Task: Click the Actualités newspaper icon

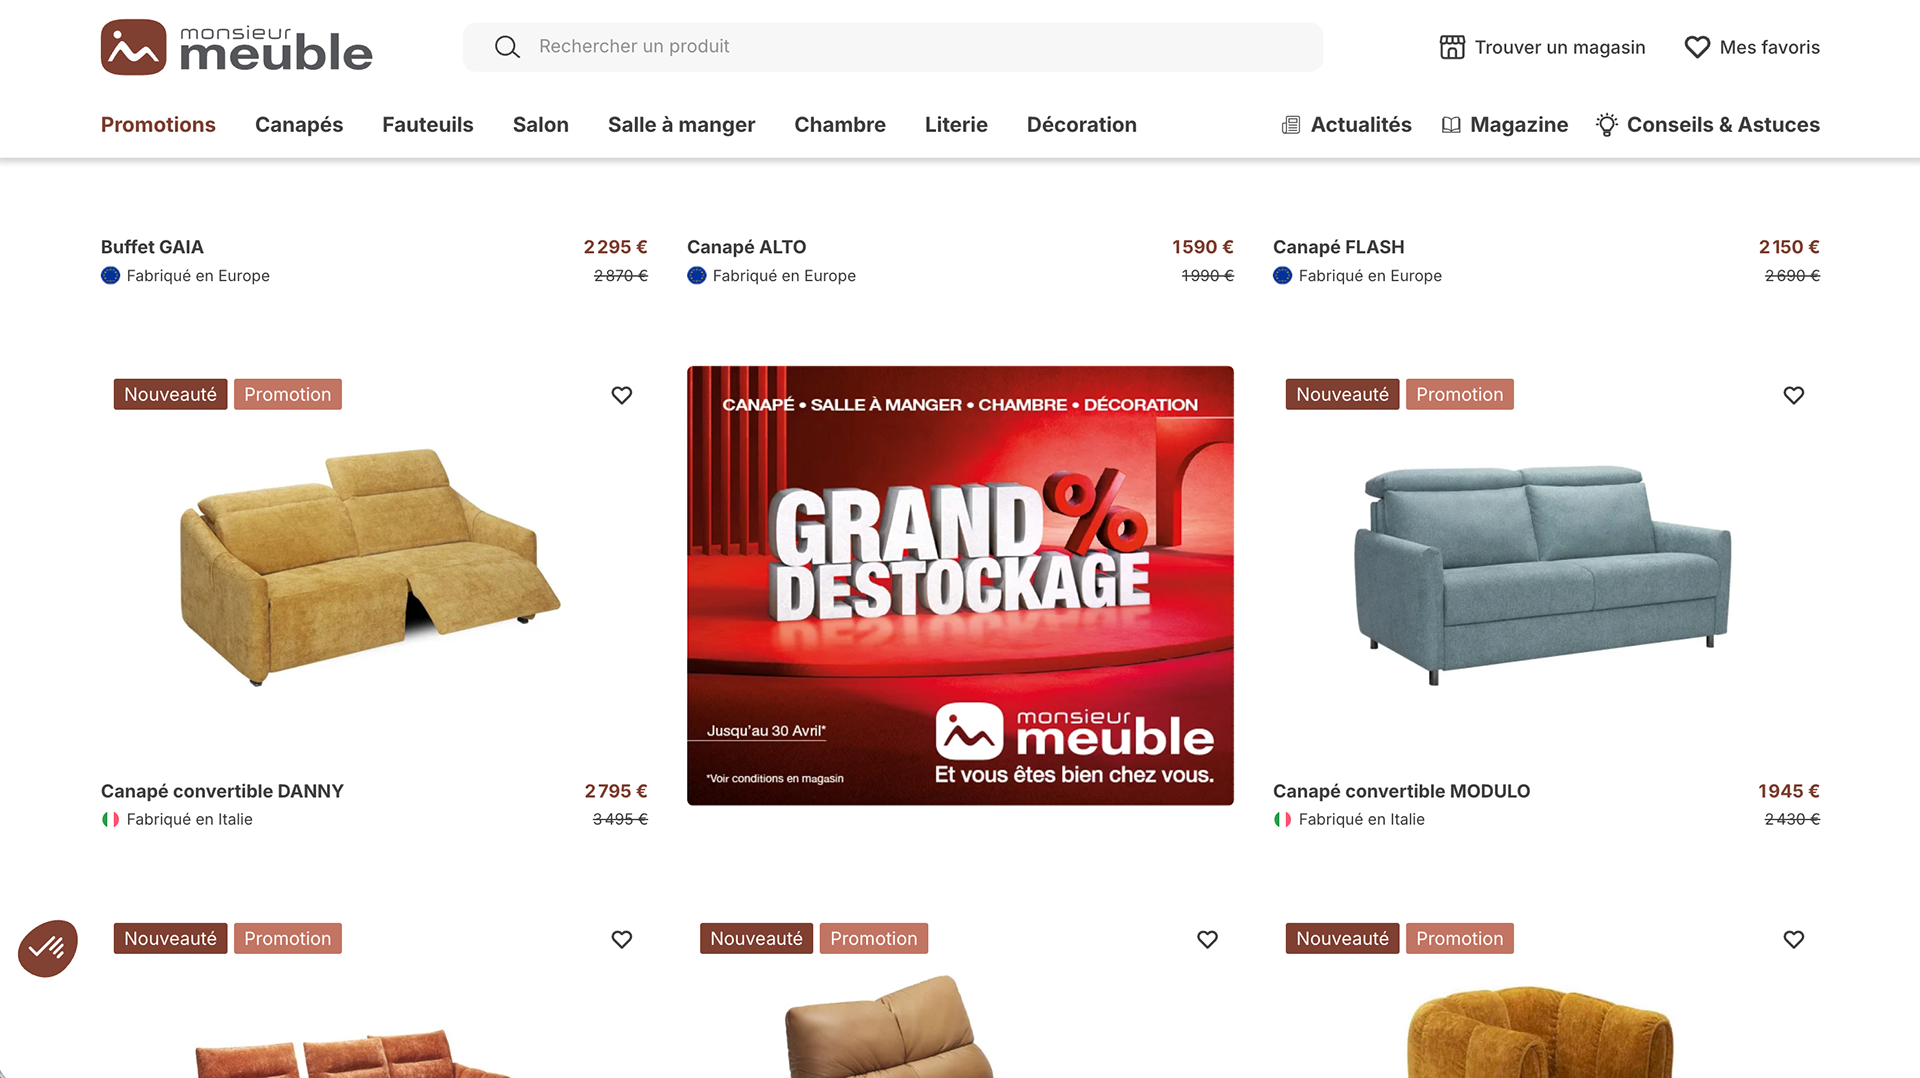Action: [1291, 125]
